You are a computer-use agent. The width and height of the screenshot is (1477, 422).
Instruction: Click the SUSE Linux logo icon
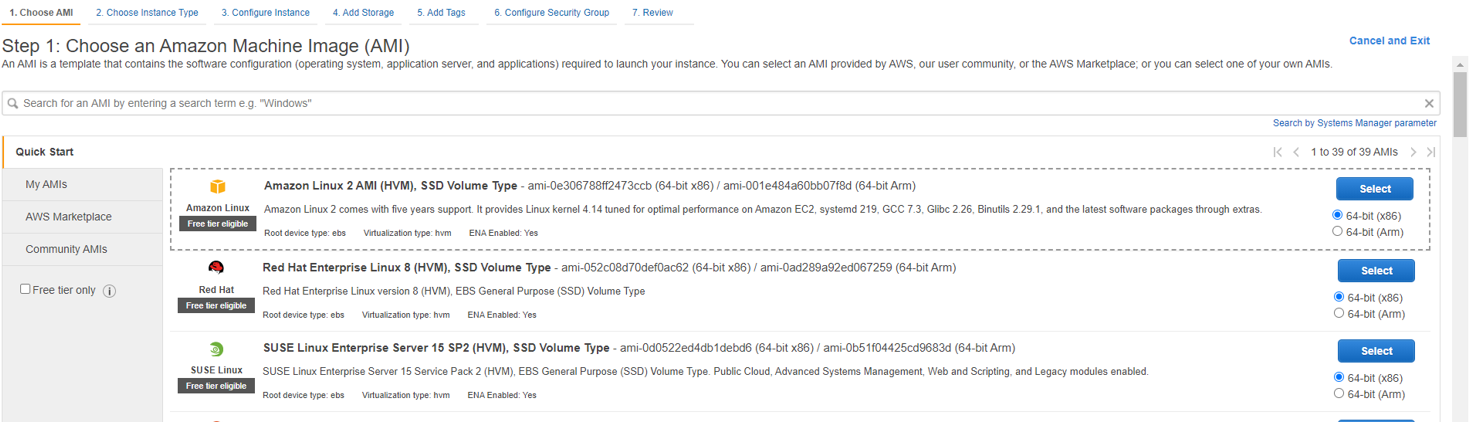click(x=216, y=349)
